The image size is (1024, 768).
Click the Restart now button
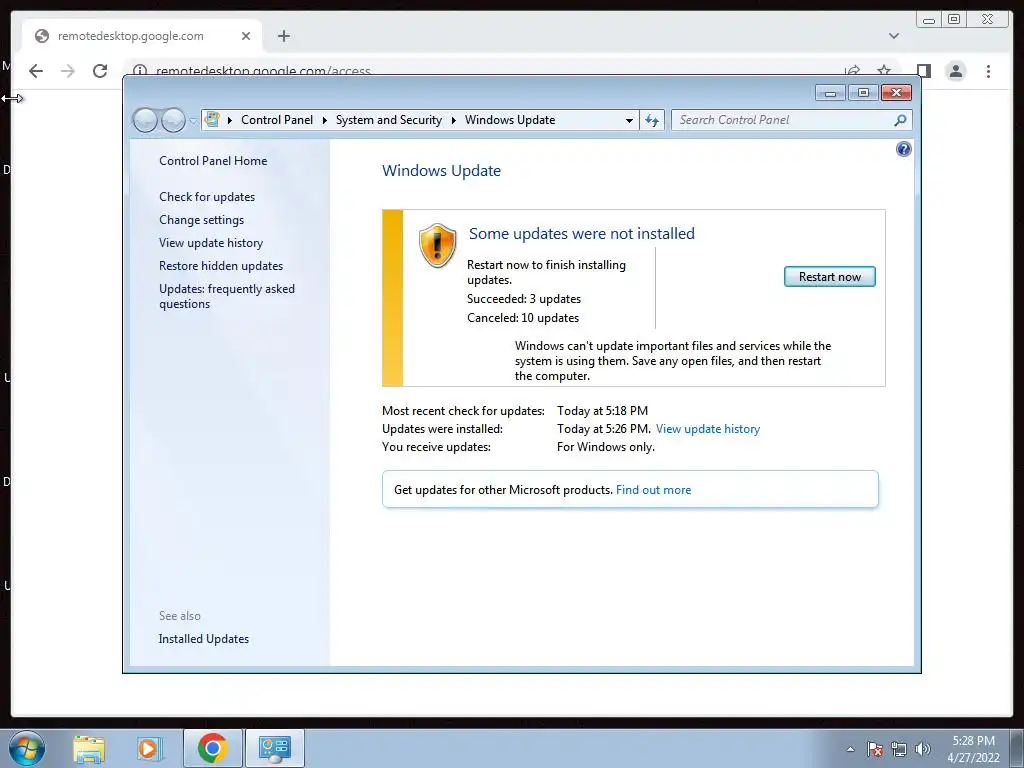(x=829, y=277)
